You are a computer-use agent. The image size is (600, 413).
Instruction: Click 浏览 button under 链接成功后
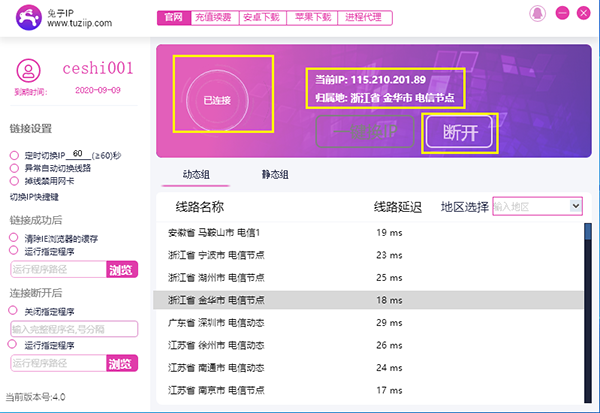tap(120, 269)
